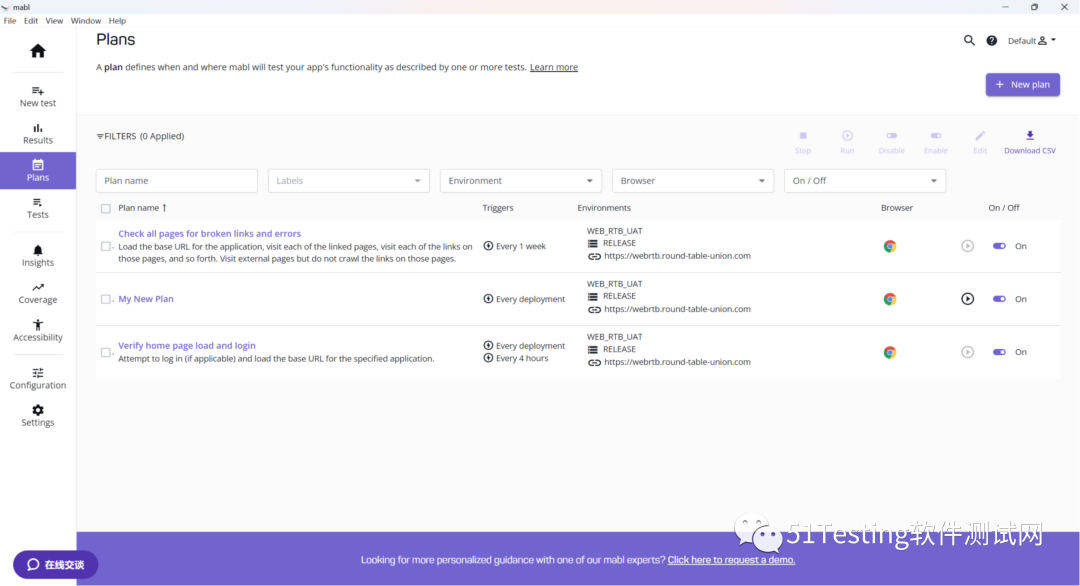This screenshot has width=1080, height=586.
Task: Run the My New Plan plan
Action: [x=968, y=299]
